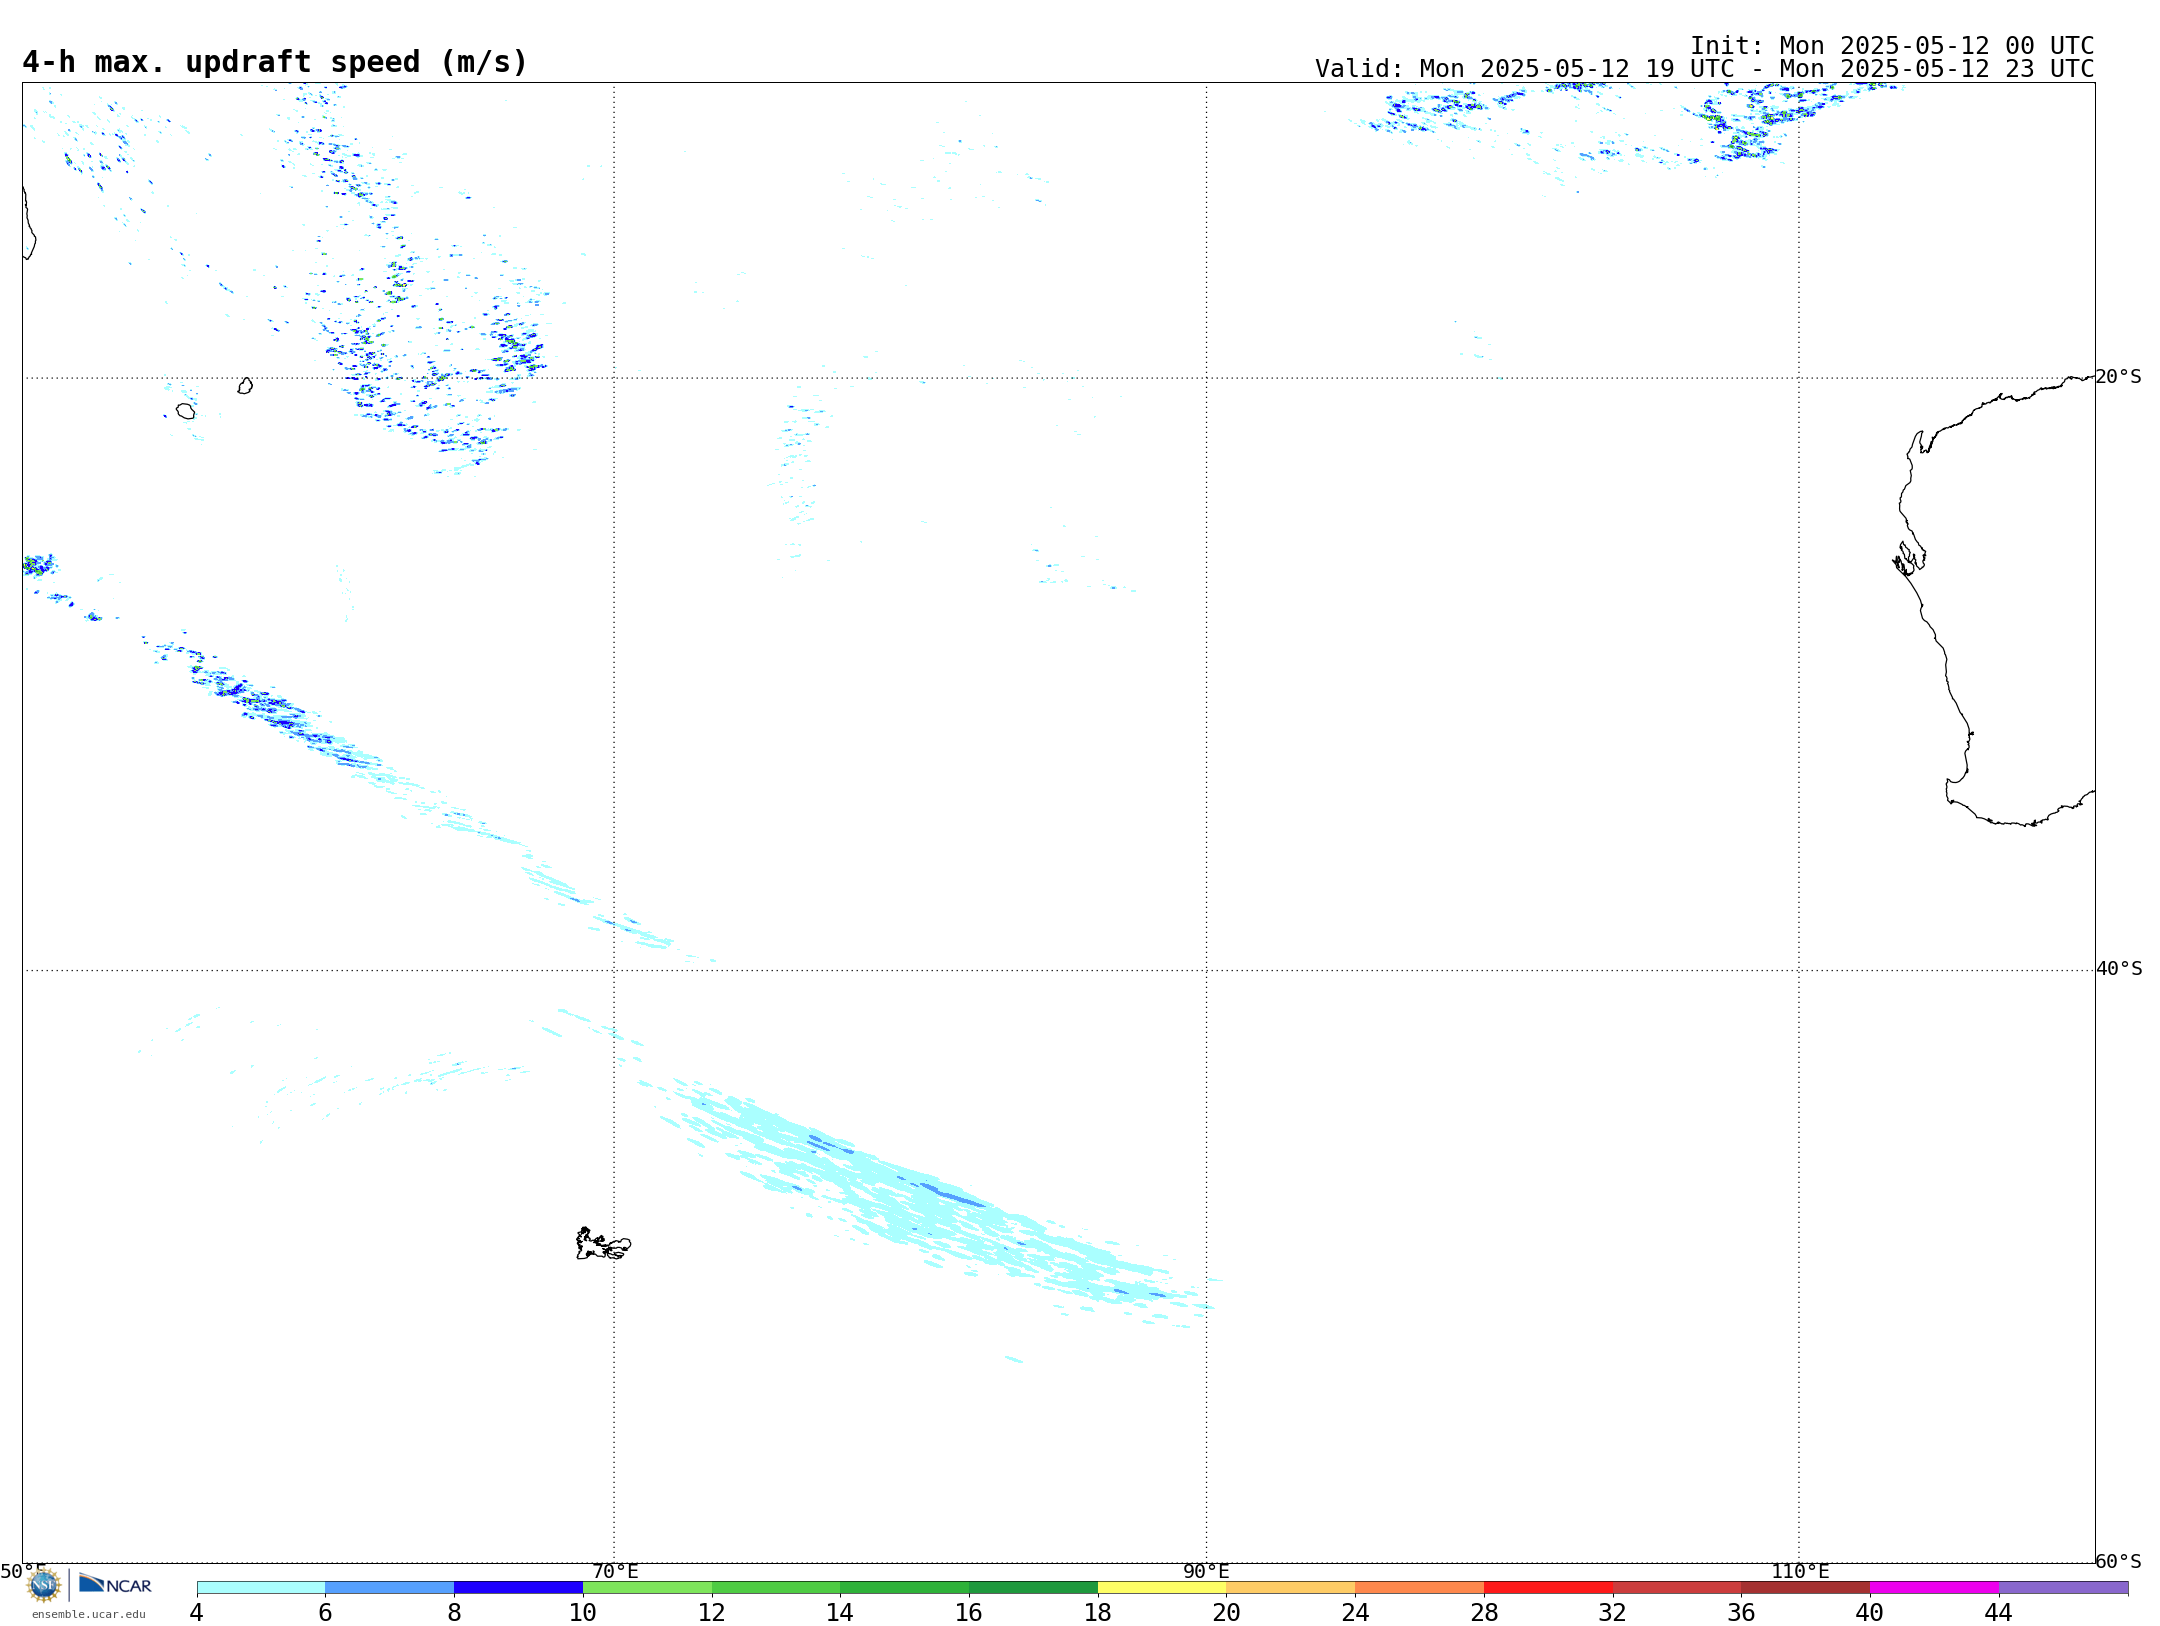This screenshot has height=1626, width=2160.
Task: Click the colorbar tick label 44
Action: 1998,1613
